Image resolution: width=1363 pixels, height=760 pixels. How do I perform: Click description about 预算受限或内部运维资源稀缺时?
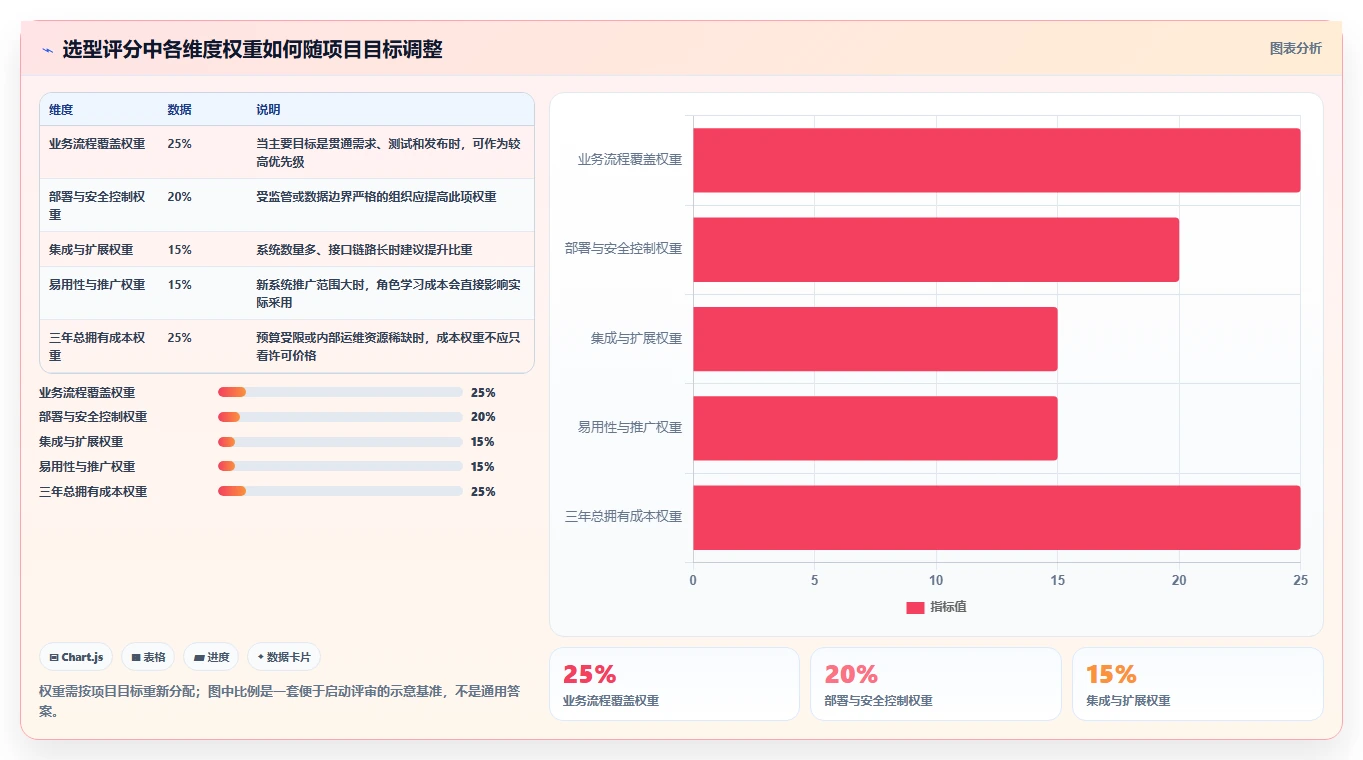(389, 346)
